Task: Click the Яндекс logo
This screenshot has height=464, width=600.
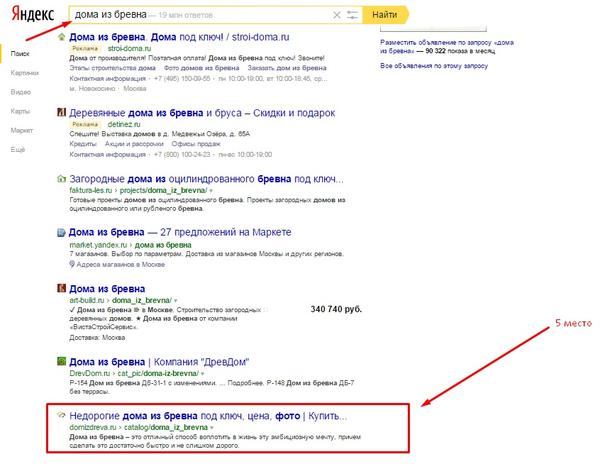Action: click(x=33, y=14)
